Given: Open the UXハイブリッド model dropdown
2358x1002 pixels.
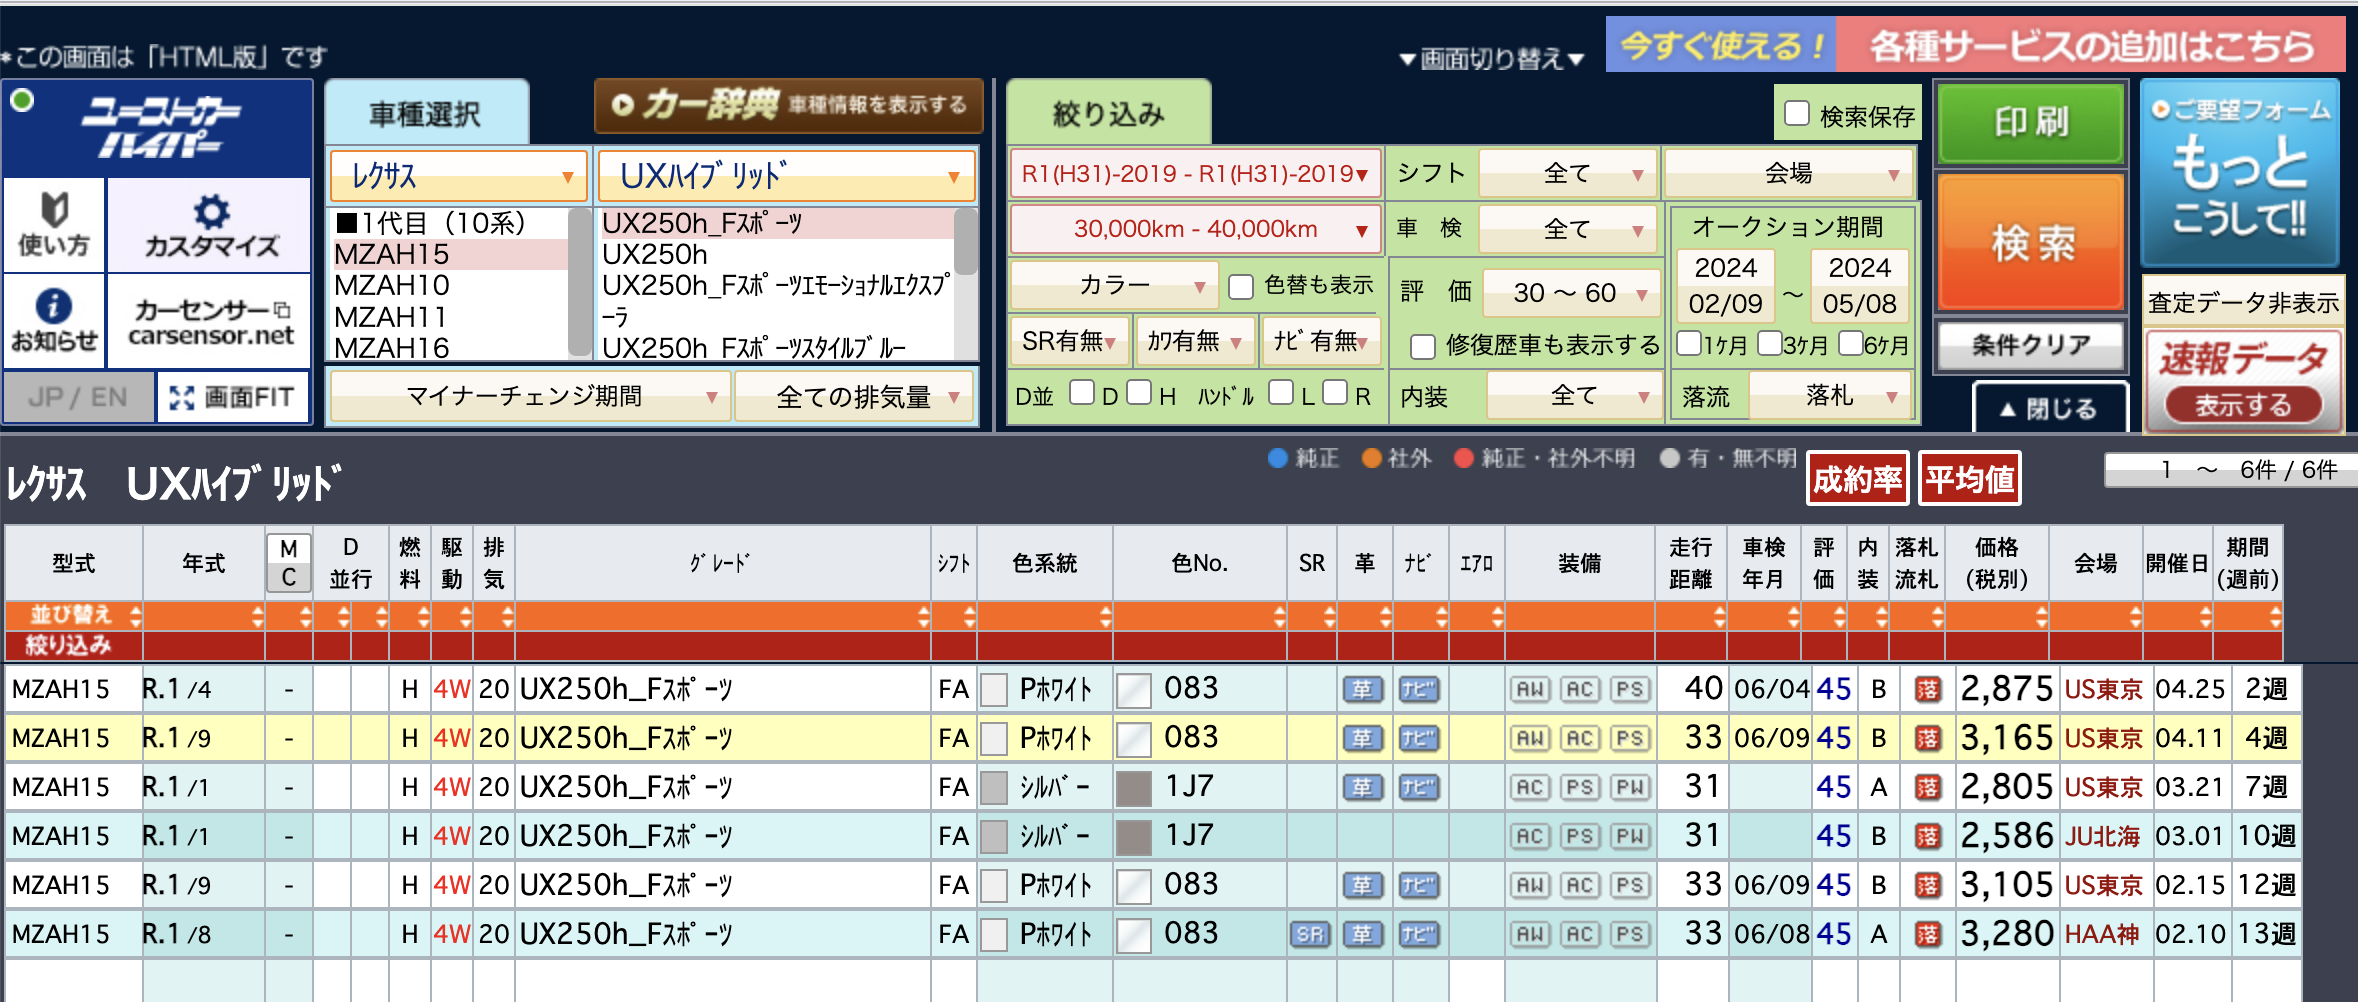Looking at the screenshot, I should [787, 176].
